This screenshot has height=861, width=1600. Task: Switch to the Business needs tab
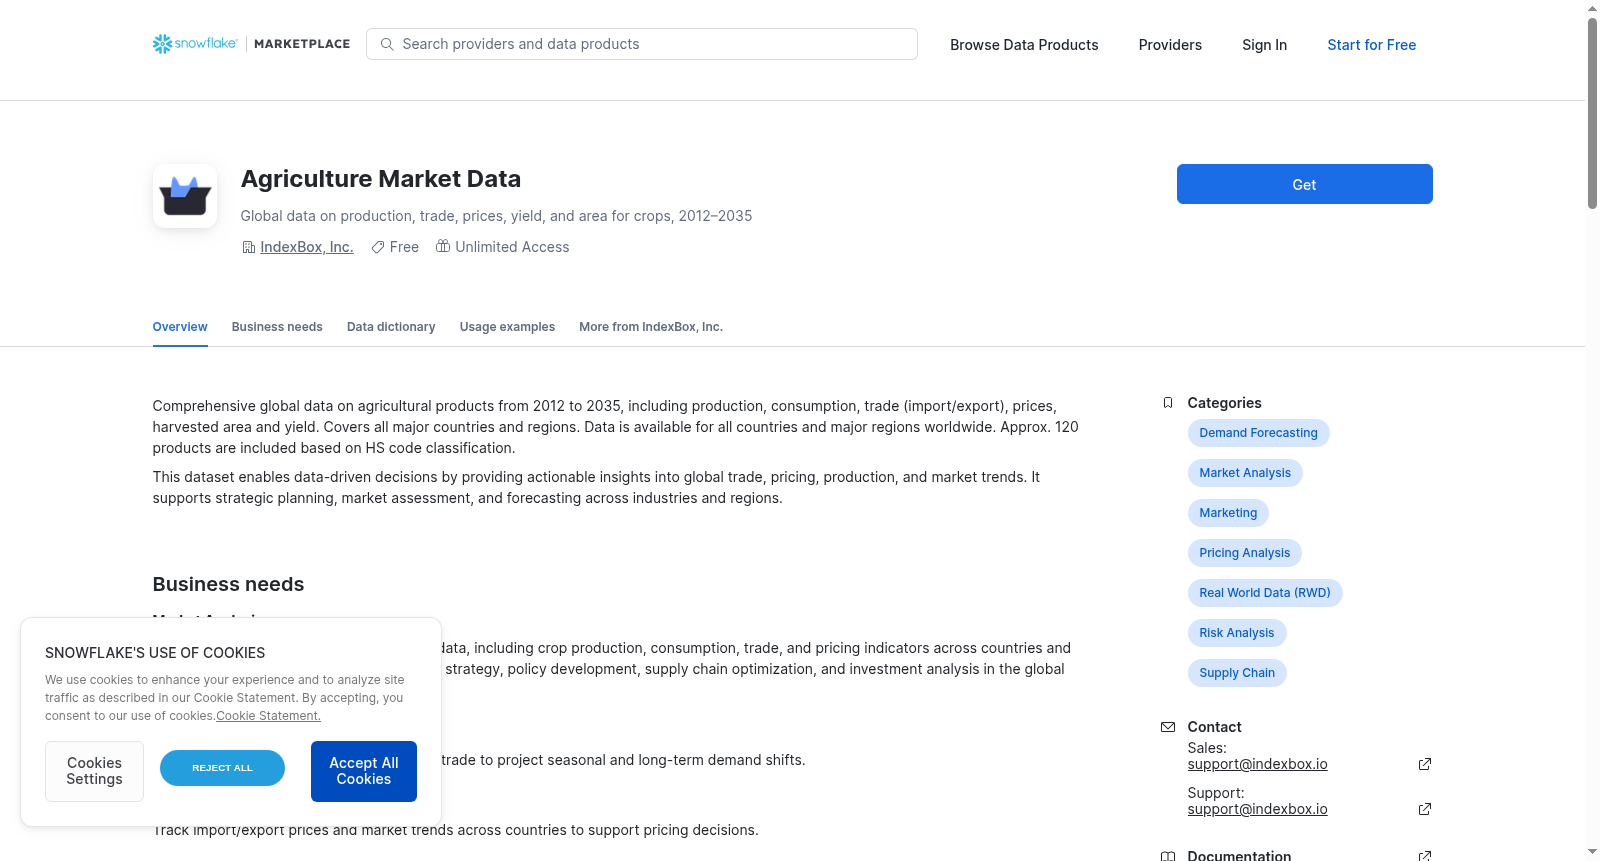(277, 327)
